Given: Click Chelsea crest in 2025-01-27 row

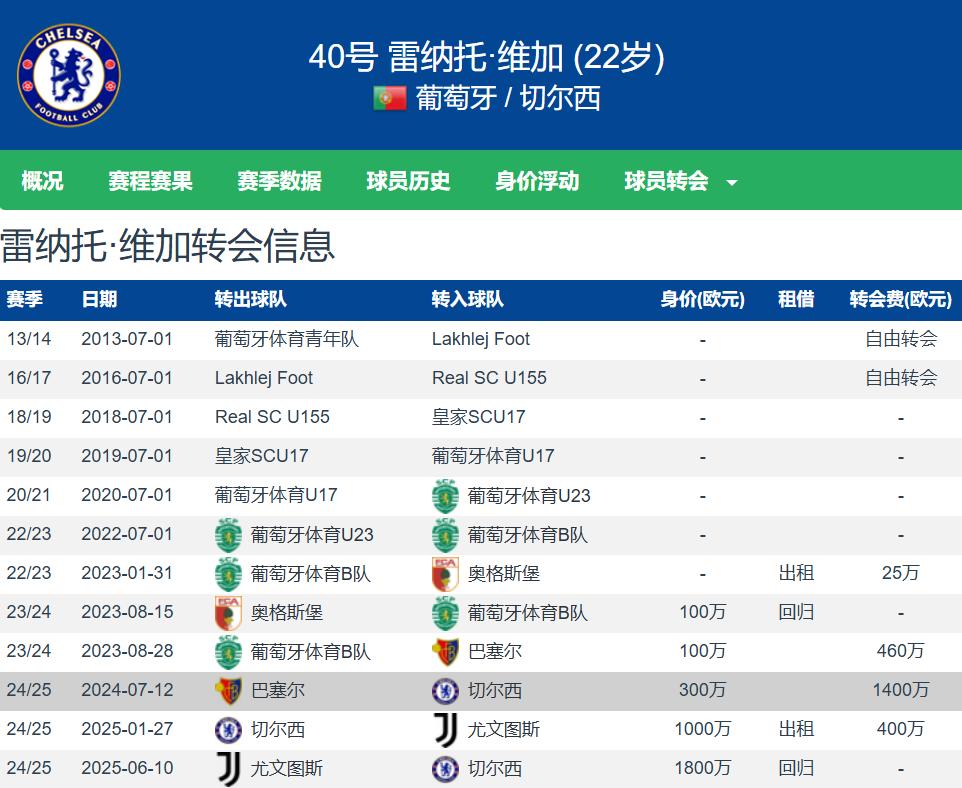Looking at the screenshot, I should [228, 730].
